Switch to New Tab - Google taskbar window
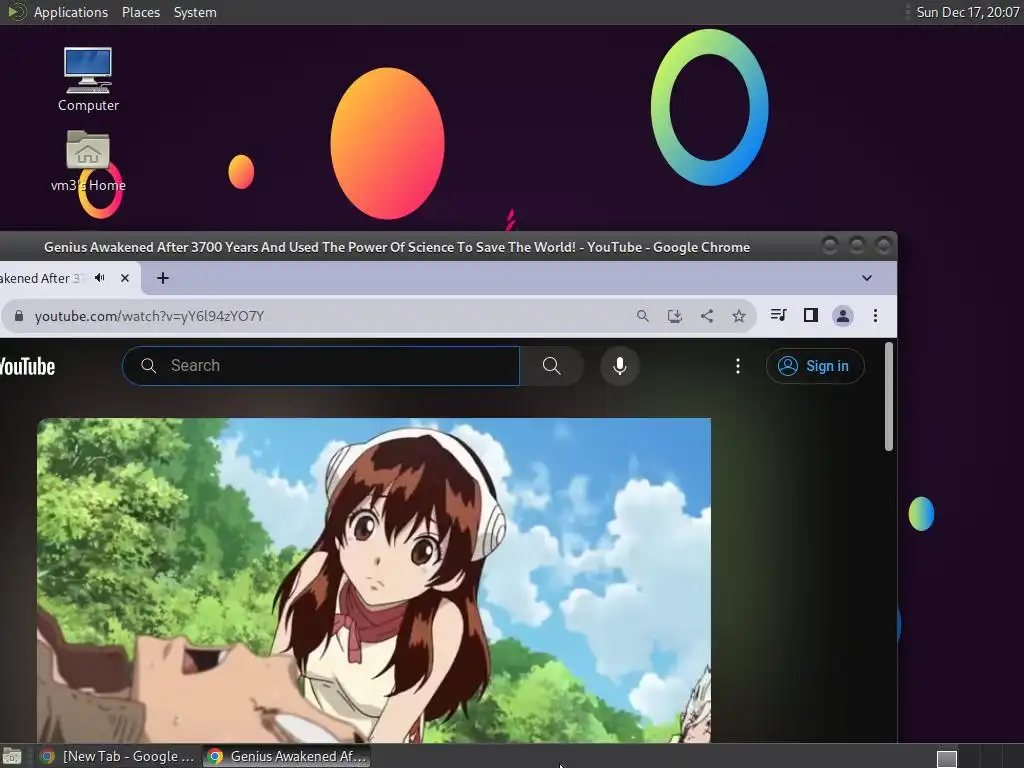 pos(118,756)
